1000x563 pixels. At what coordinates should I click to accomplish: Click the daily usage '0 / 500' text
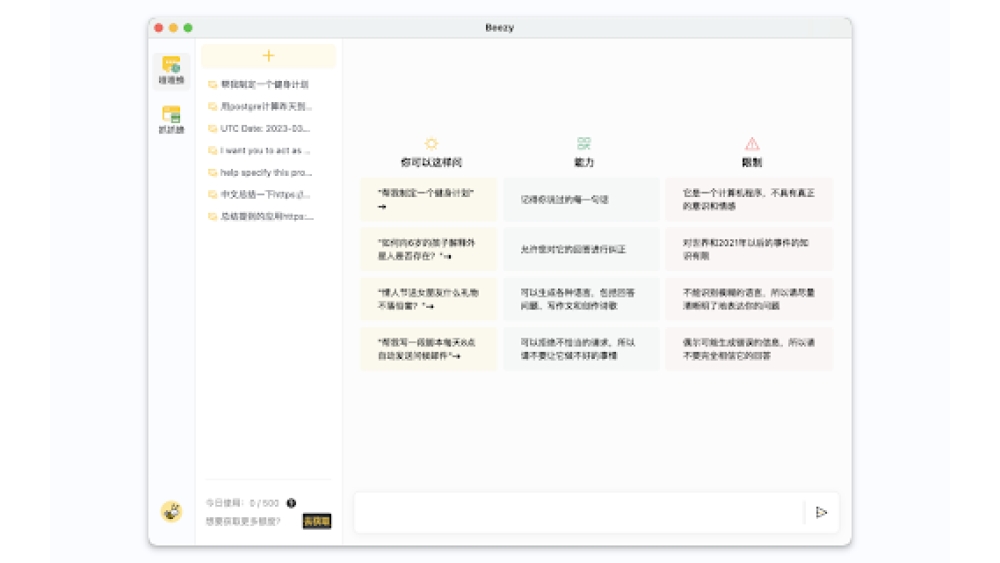coord(264,503)
